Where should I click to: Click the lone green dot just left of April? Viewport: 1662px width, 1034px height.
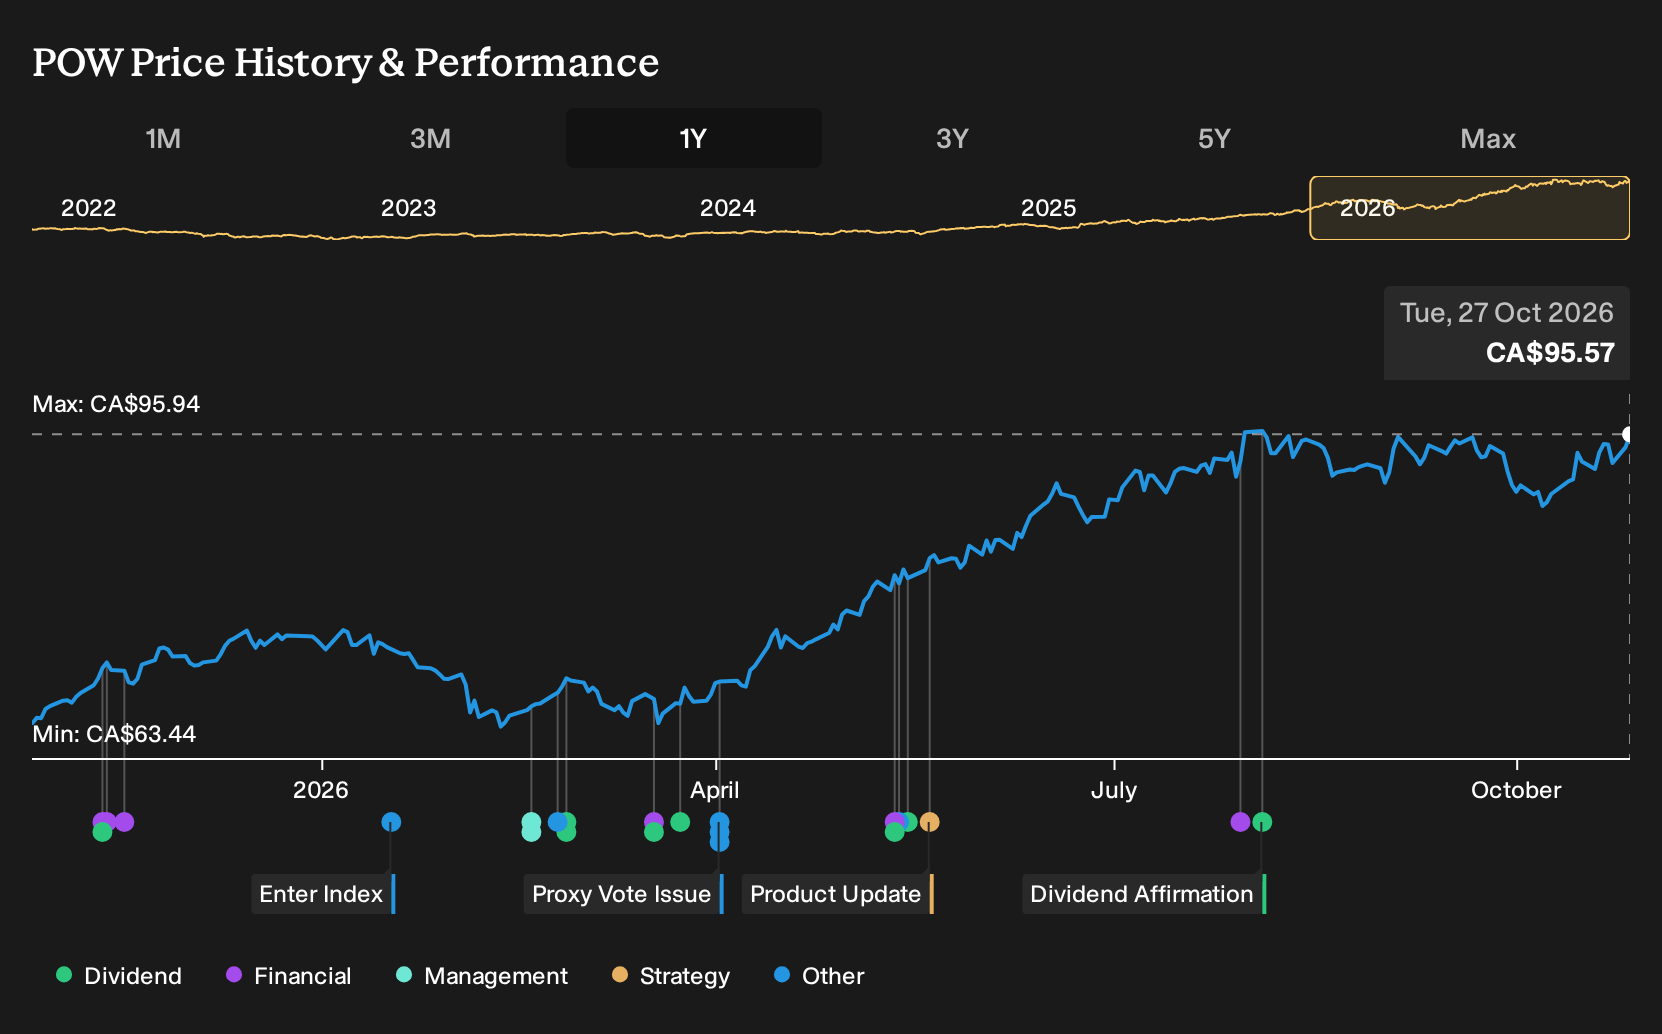tap(680, 822)
